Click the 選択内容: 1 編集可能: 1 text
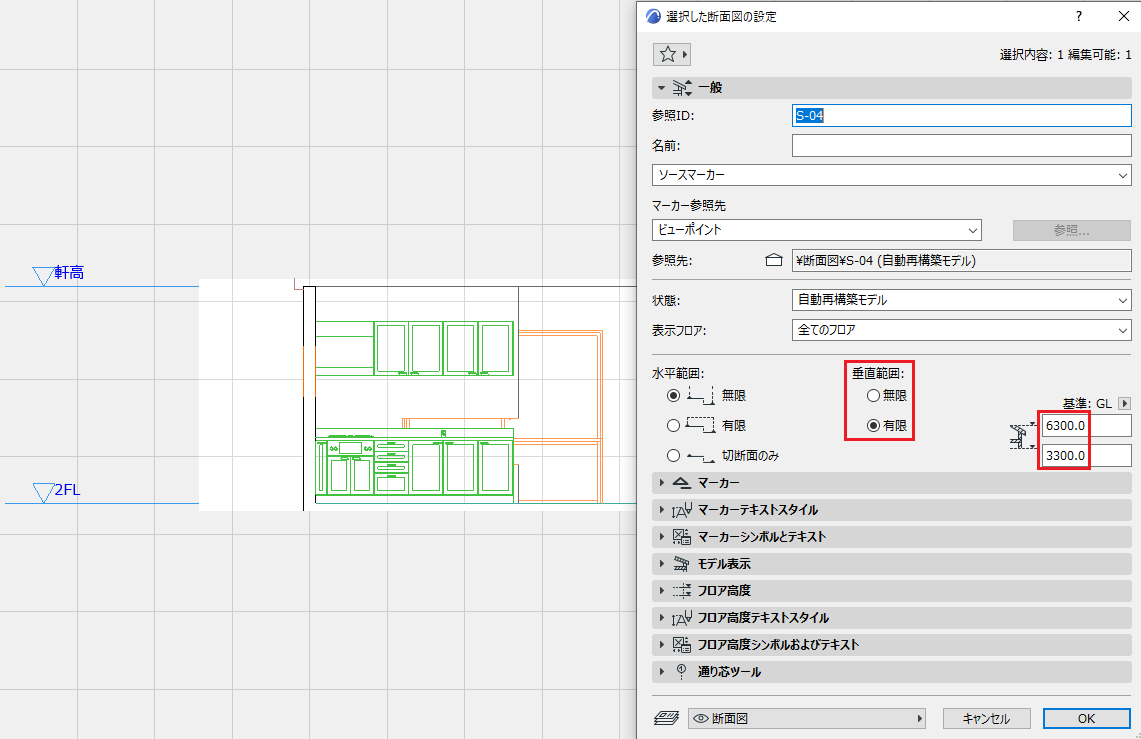This screenshot has width=1141, height=739. tap(1065, 55)
